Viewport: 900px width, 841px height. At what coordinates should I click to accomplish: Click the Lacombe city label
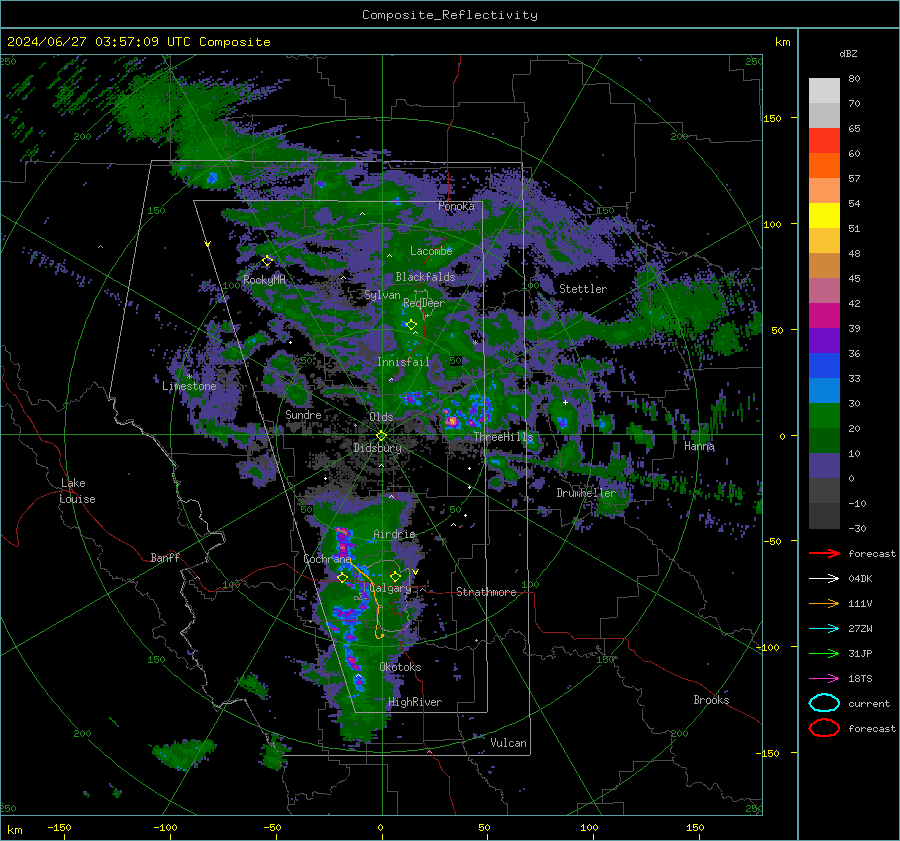(x=431, y=251)
